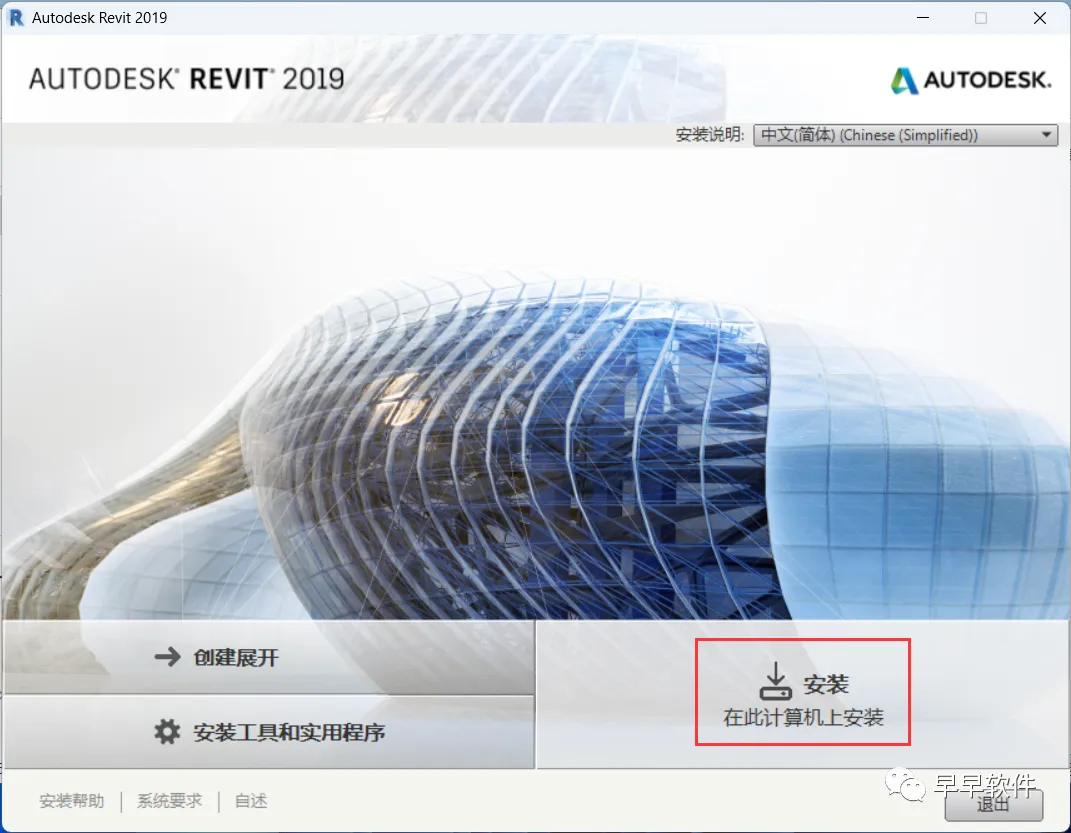
Task: Click the 创建展开 label
Action: point(236,658)
